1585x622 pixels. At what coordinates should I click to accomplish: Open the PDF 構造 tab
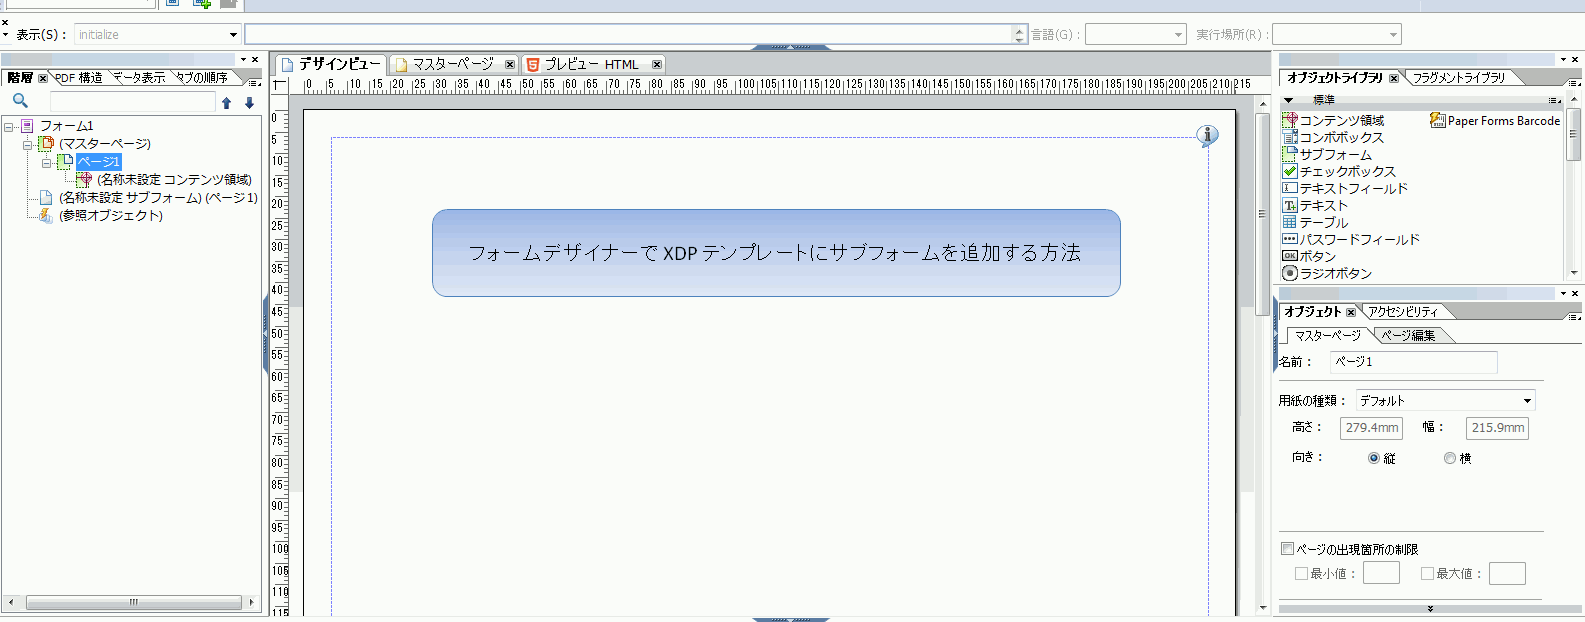(x=79, y=78)
